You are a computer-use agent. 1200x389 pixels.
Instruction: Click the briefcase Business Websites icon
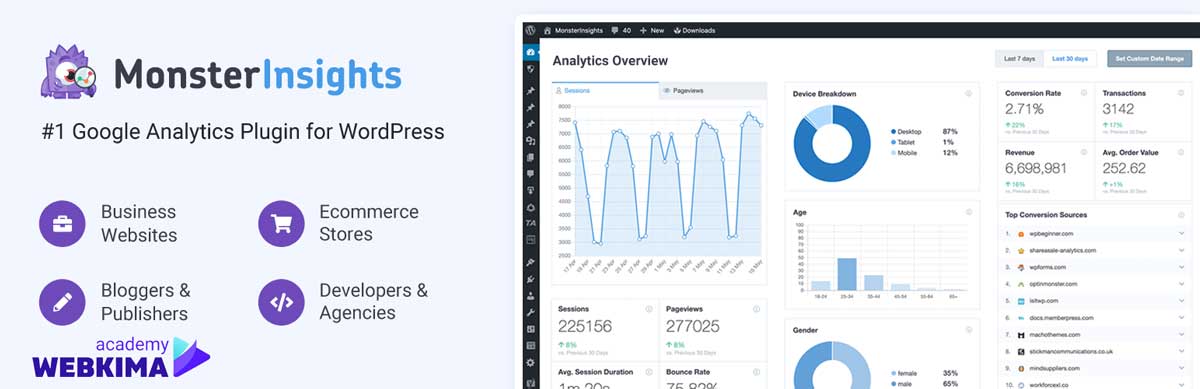[63, 223]
